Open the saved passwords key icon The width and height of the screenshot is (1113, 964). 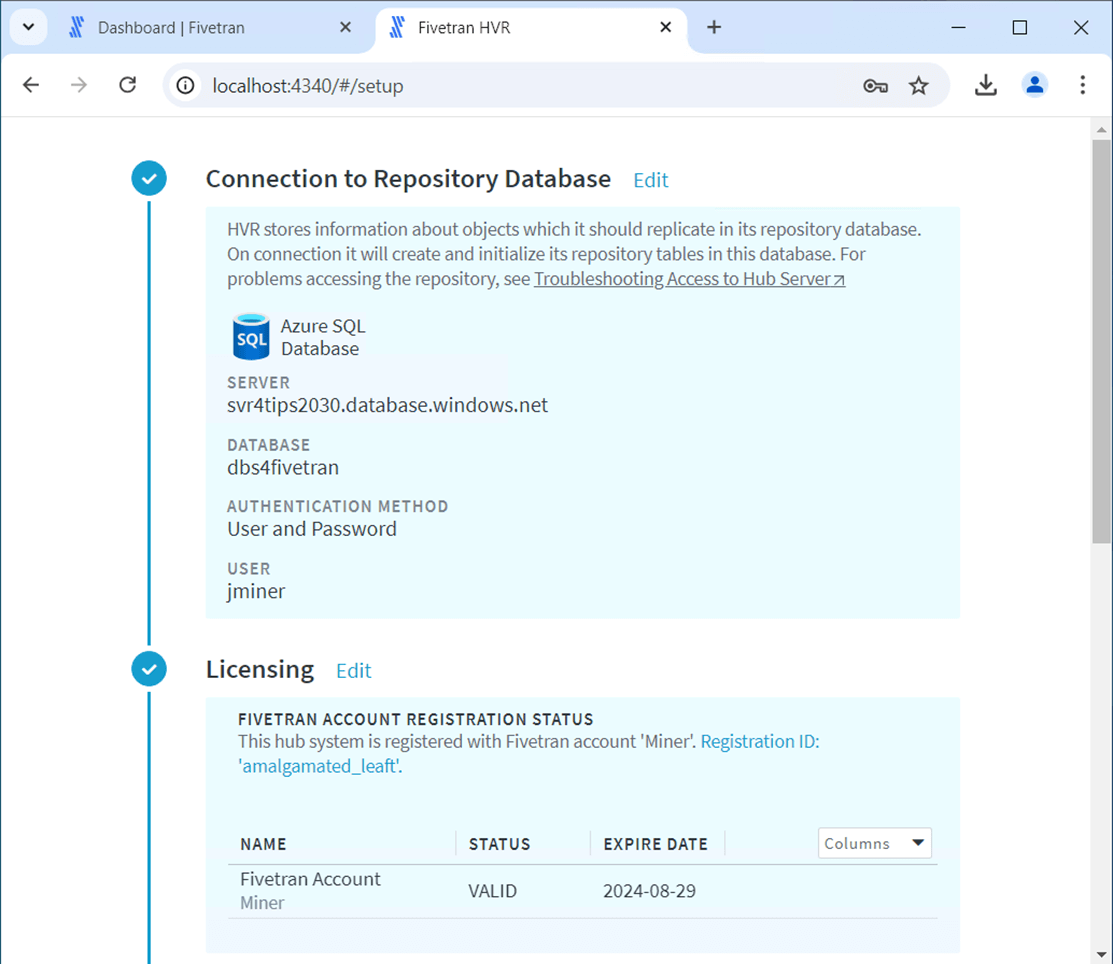click(x=875, y=86)
